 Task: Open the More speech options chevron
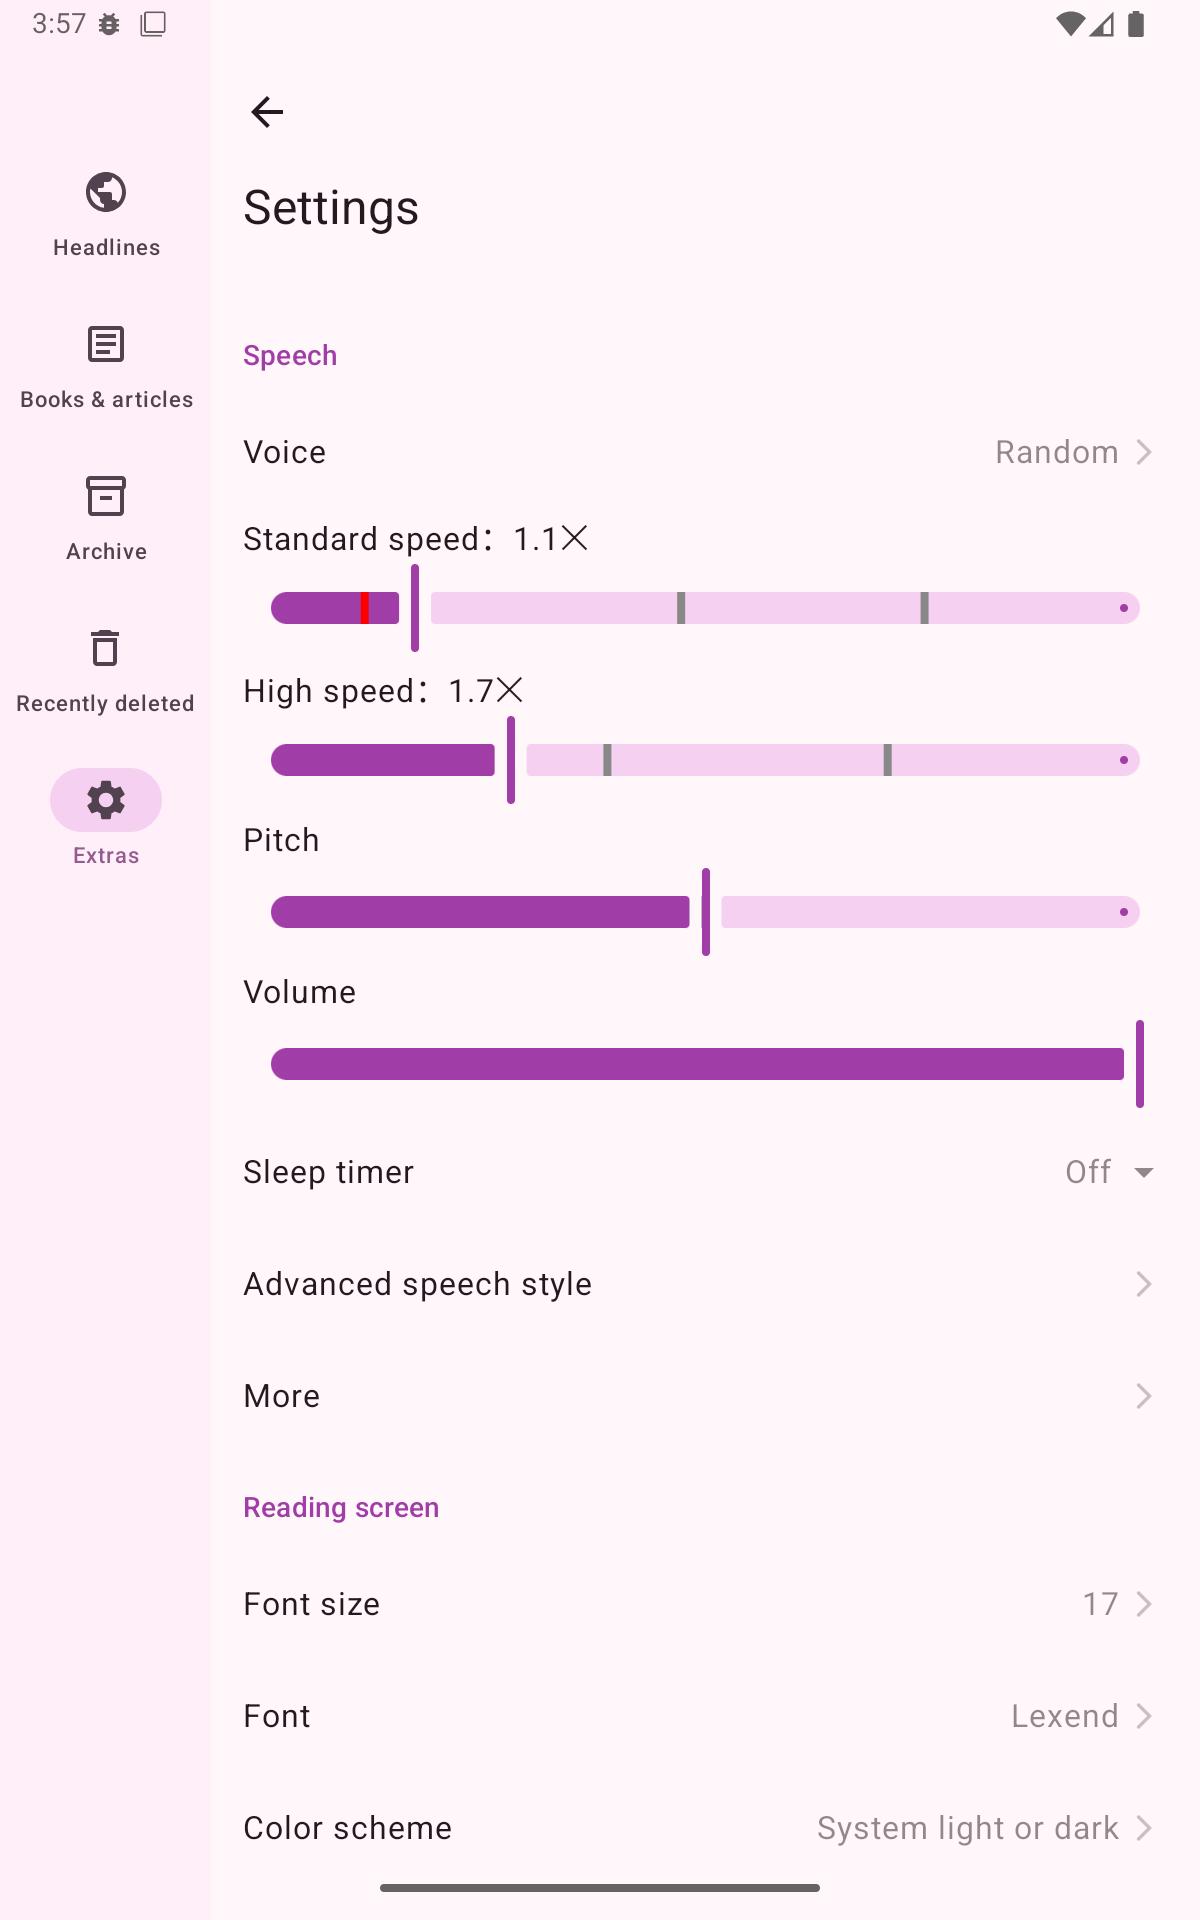point(1144,1396)
